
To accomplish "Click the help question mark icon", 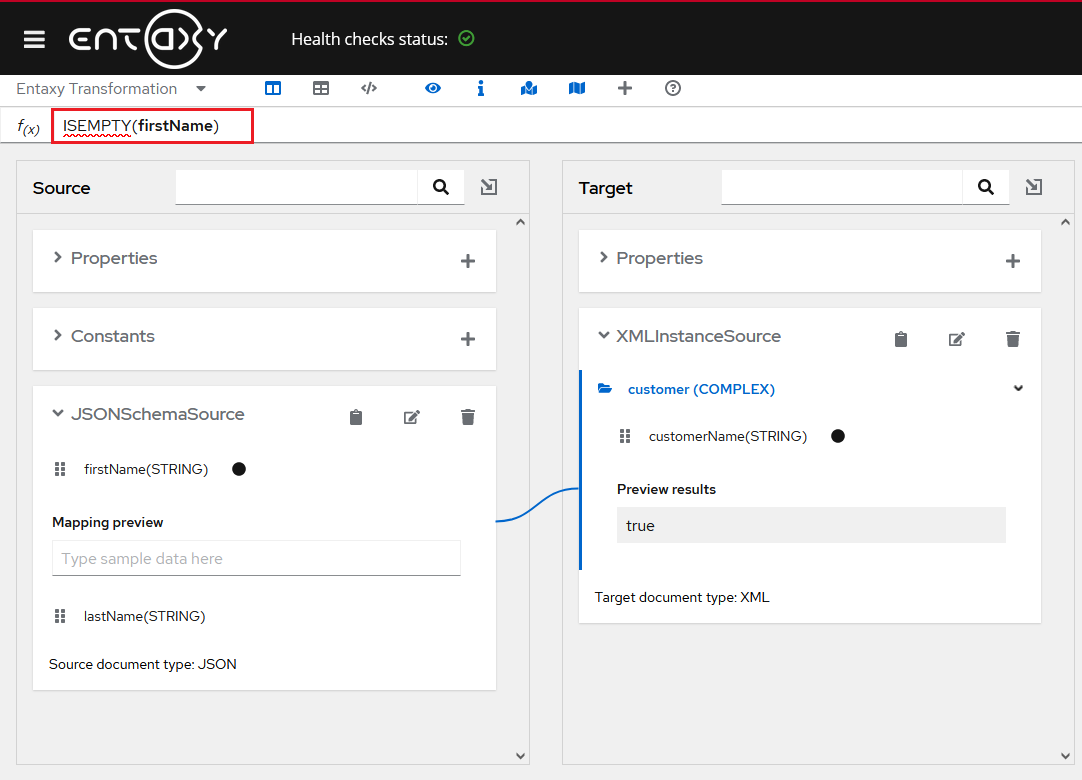I will coord(673,88).
